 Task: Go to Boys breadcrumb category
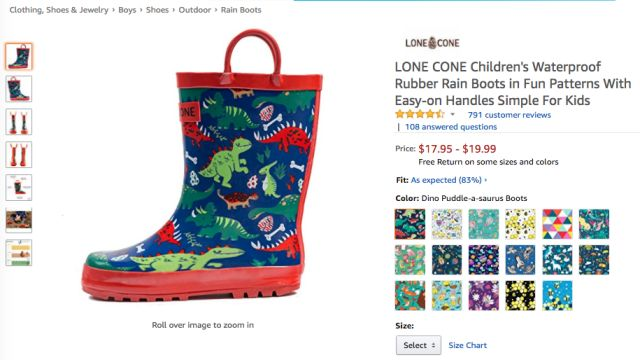tap(127, 10)
